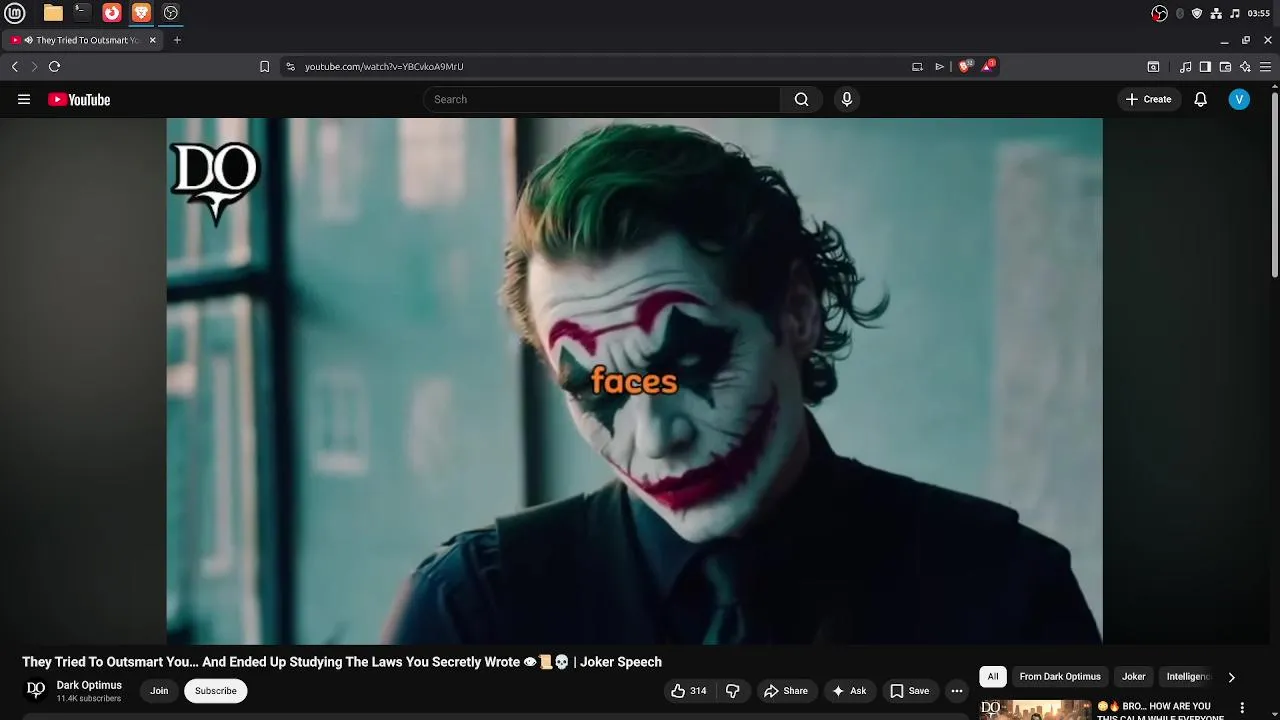Close the YouTube video tab
Viewport: 1280px width, 720px height.
(153, 40)
